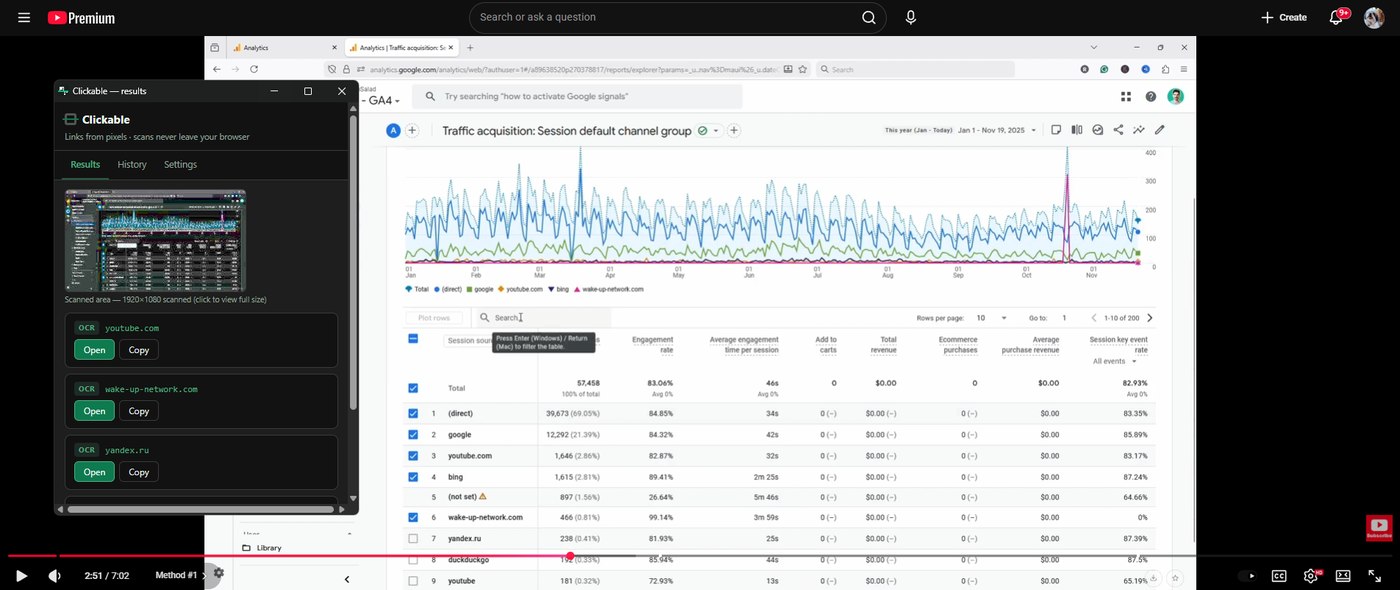Open video player settings gear
Image resolution: width=1400 pixels, height=590 pixels.
tap(1311, 576)
